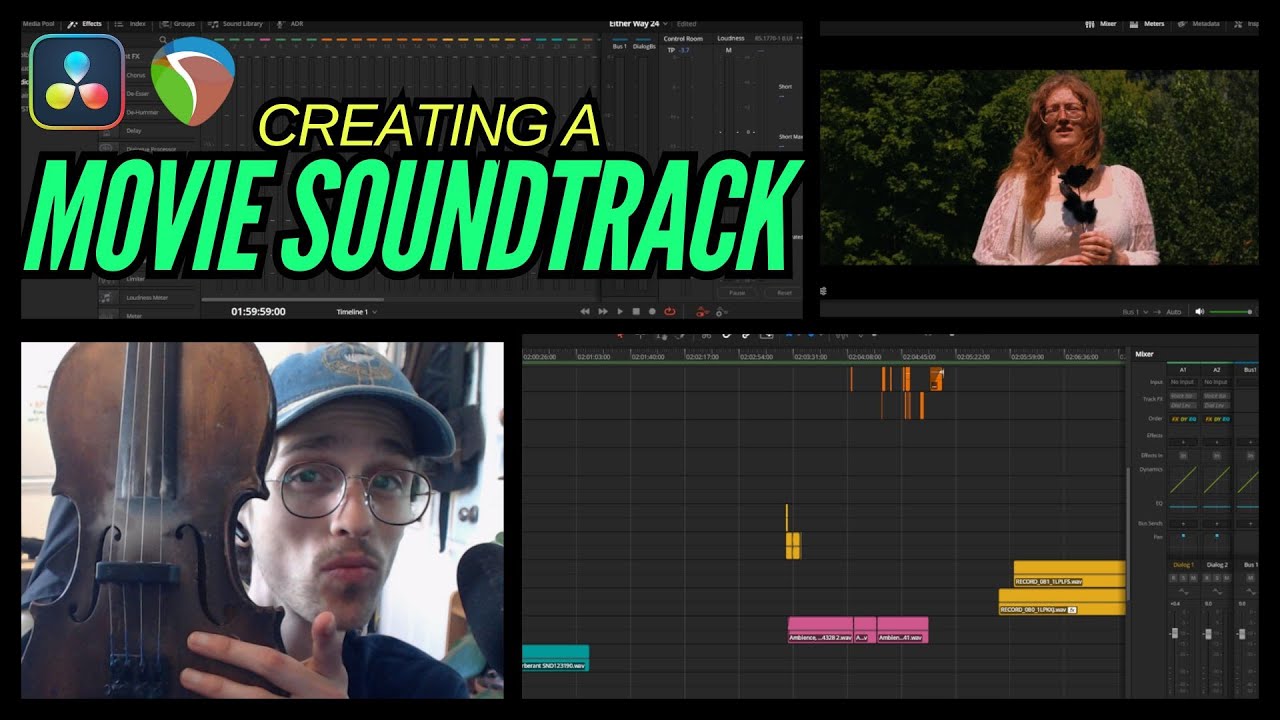
Task: Open the Sound Library tab
Action: click(x=237, y=22)
